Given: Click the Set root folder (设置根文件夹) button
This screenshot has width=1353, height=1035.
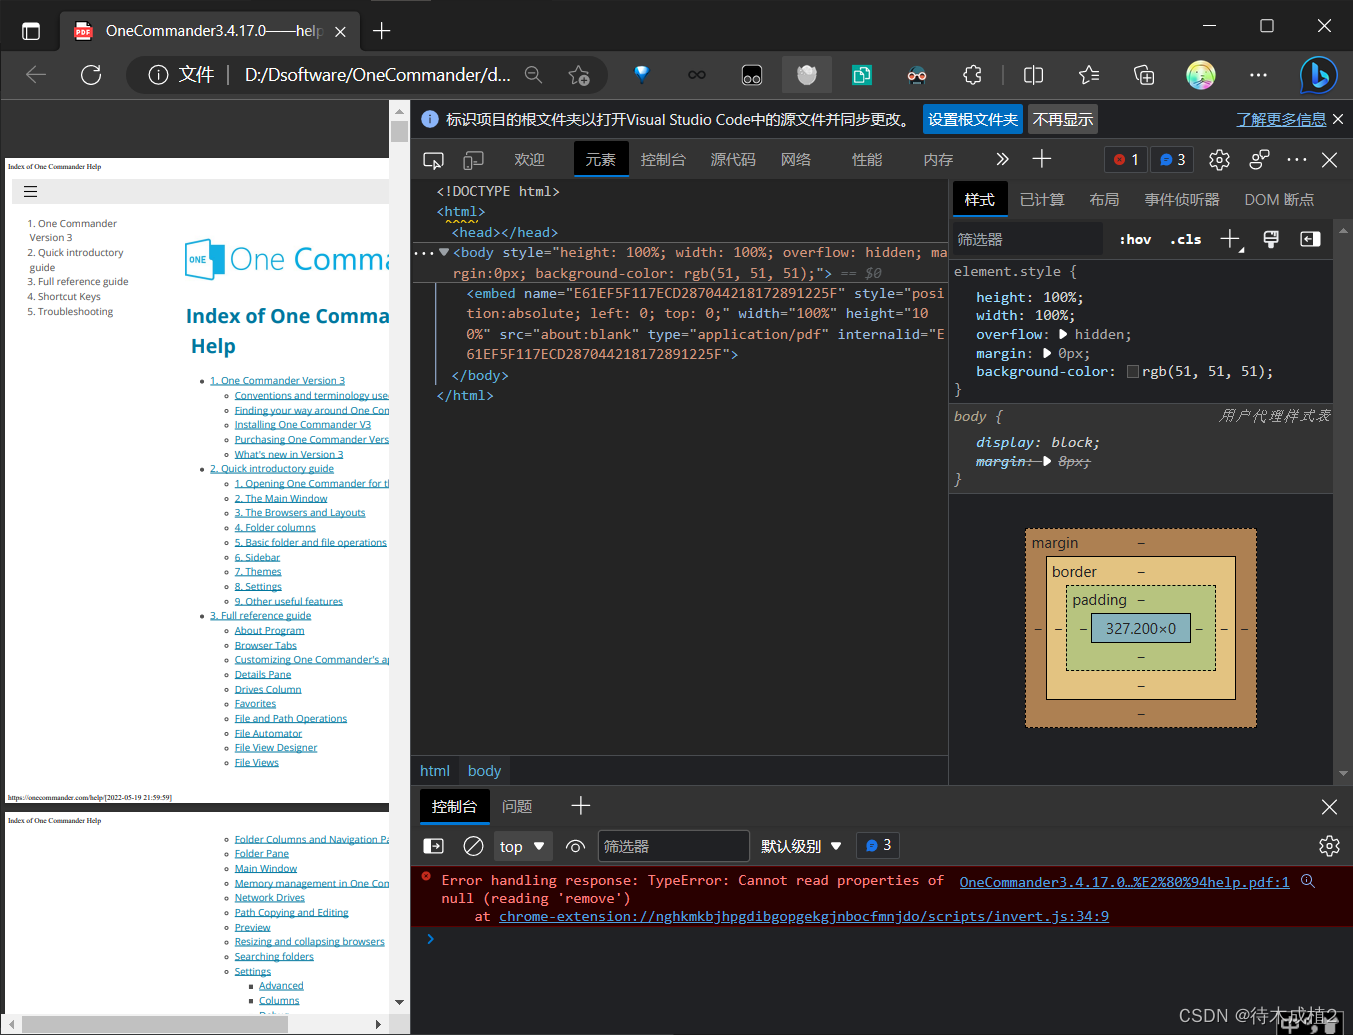Looking at the screenshot, I should click(973, 120).
